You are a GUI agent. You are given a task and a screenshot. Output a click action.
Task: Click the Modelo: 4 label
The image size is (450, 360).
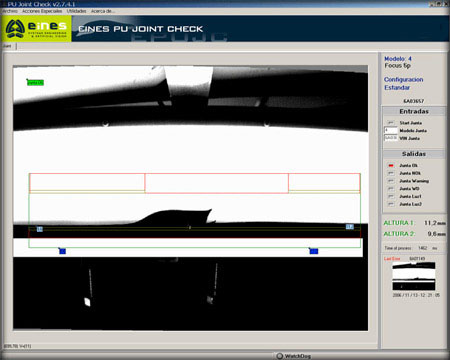(398, 59)
